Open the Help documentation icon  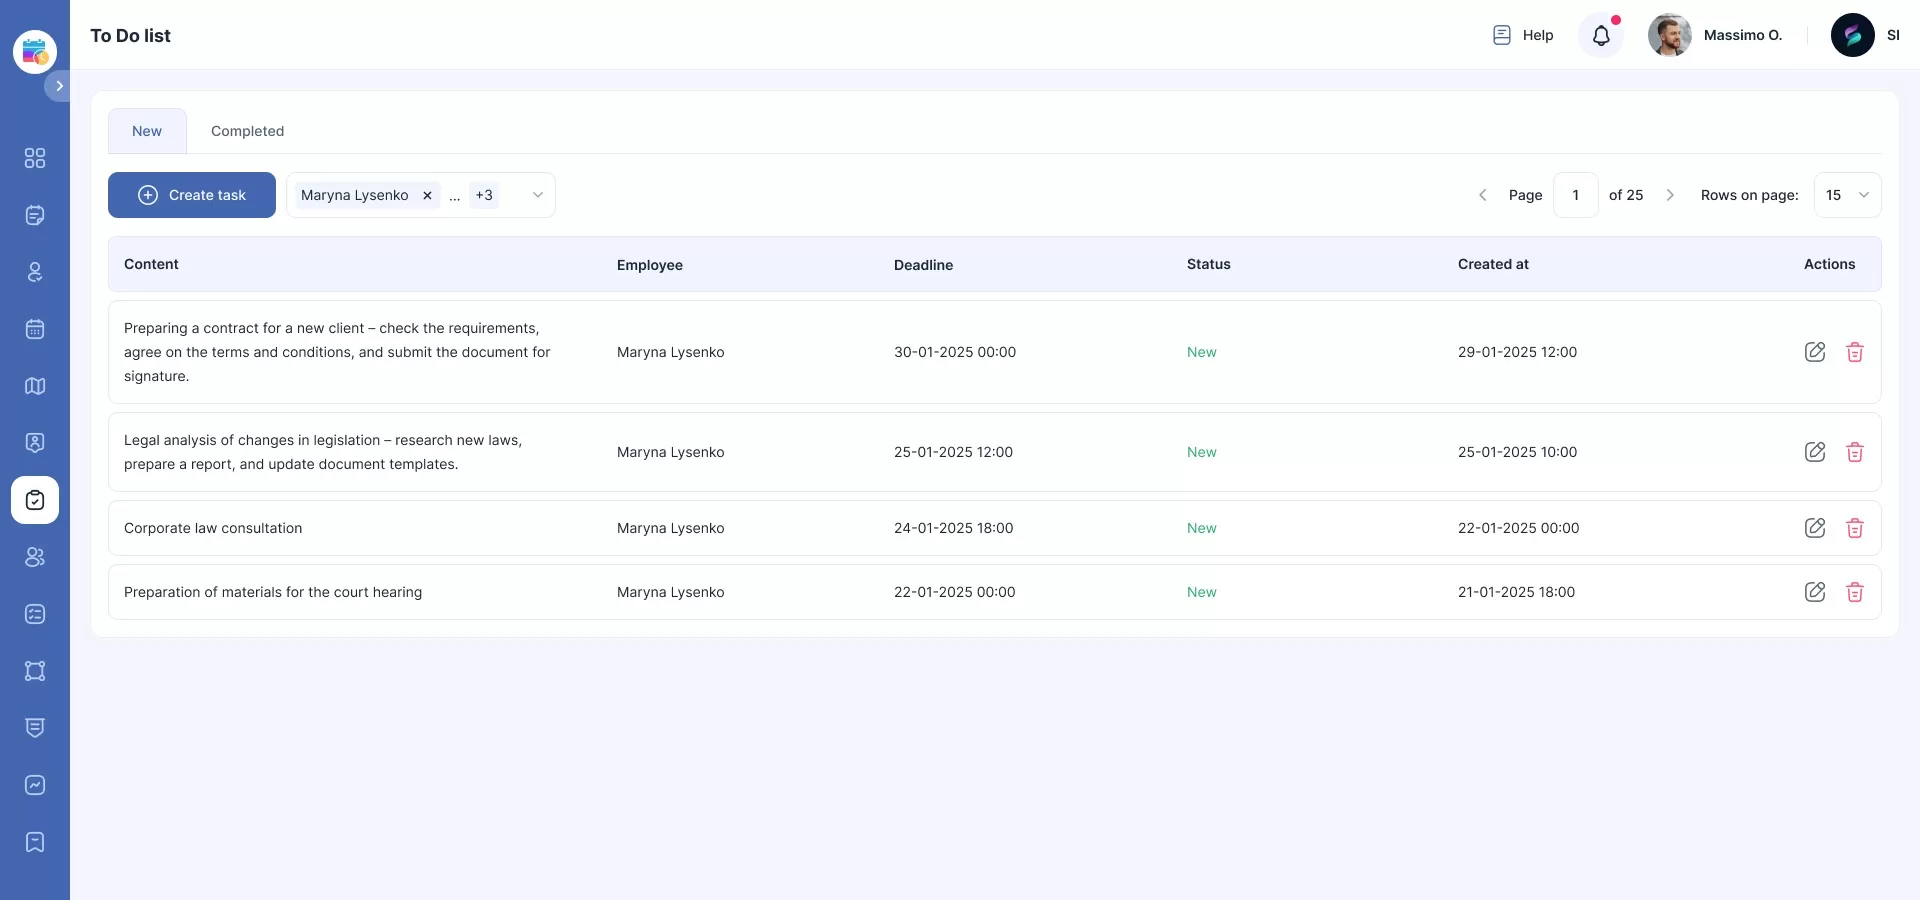pyautogui.click(x=1501, y=35)
